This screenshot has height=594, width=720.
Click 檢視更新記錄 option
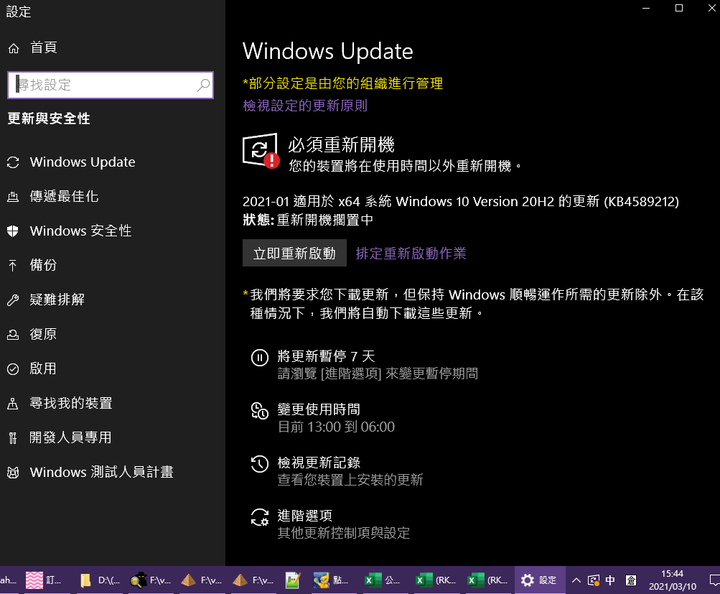pyautogui.click(x=319, y=463)
